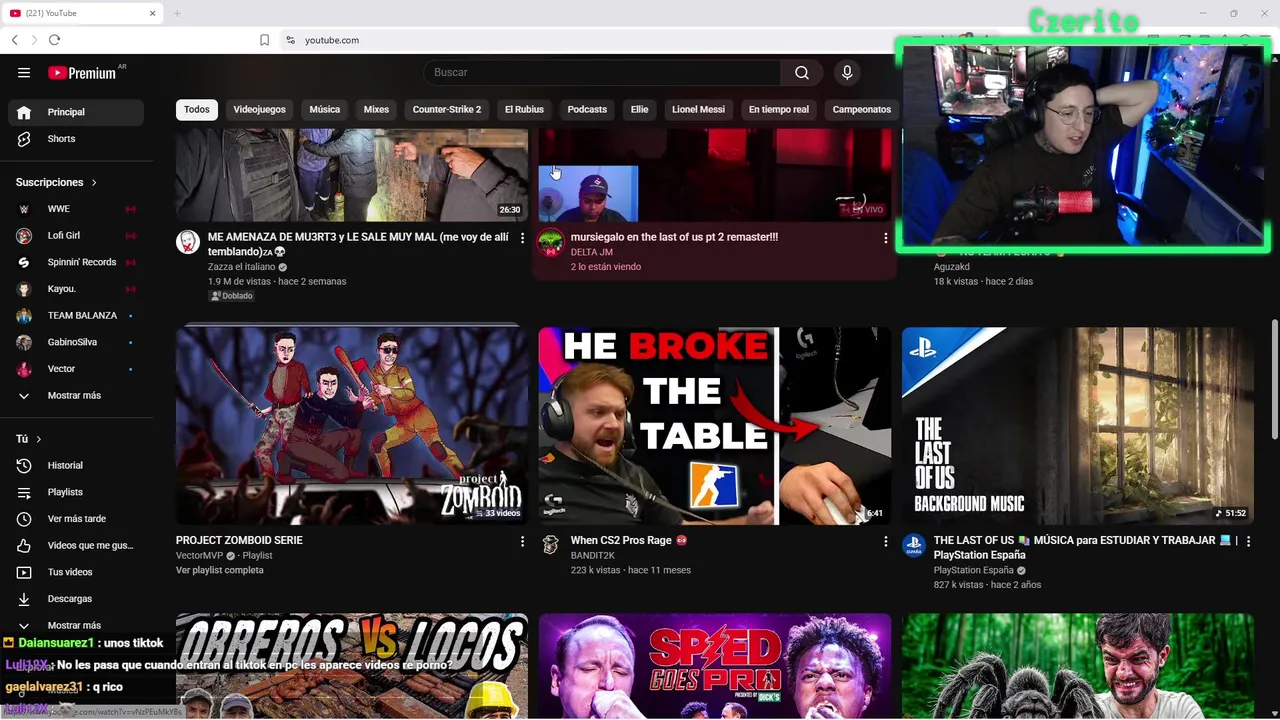Click the page vertical scrollbar

(x=1274, y=380)
